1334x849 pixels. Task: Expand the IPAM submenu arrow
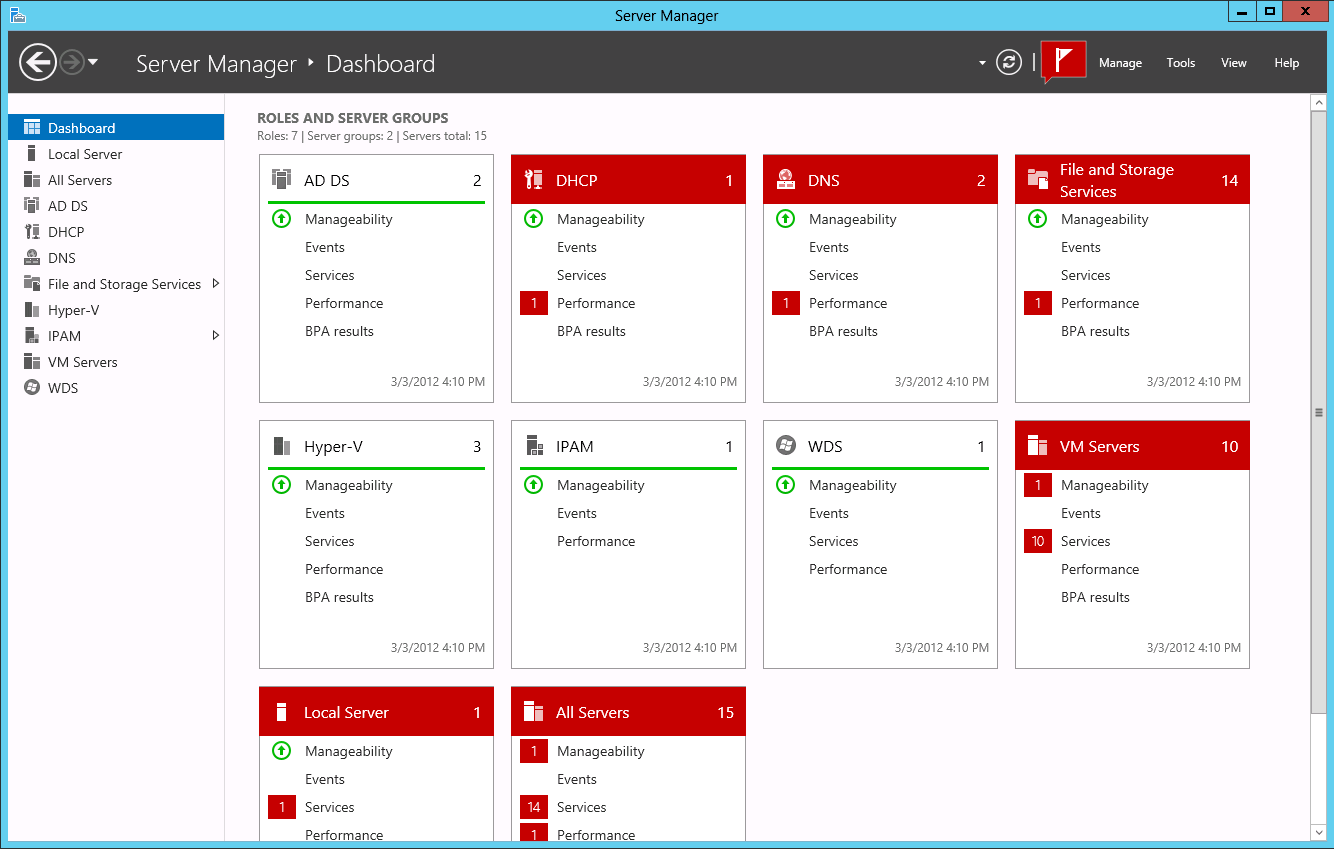[215, 336]
